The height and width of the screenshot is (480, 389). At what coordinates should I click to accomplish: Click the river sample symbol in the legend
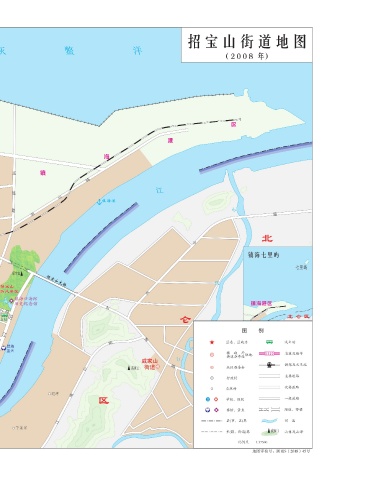pos(269,421)
